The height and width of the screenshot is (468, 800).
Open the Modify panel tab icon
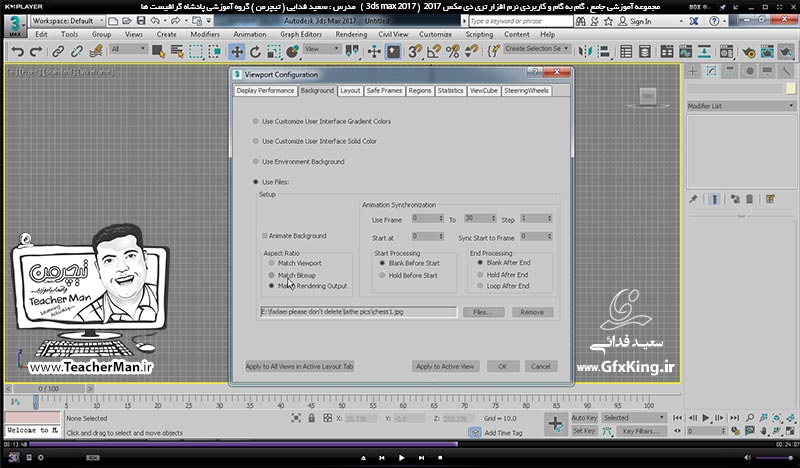[x=711, y=71]
